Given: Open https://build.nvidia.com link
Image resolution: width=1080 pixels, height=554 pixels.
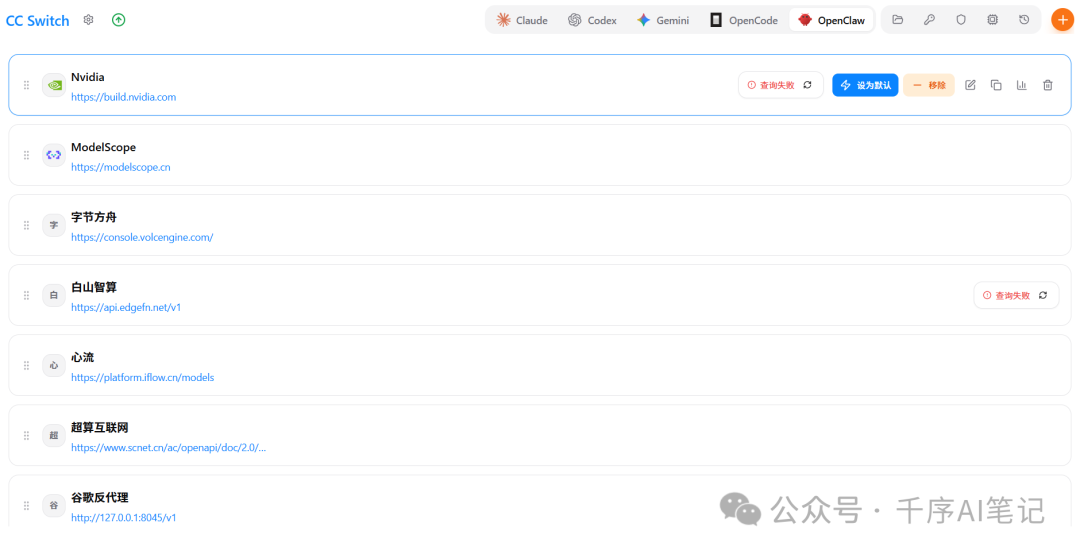Looking at the screenshot, I should tap(123, 97).
